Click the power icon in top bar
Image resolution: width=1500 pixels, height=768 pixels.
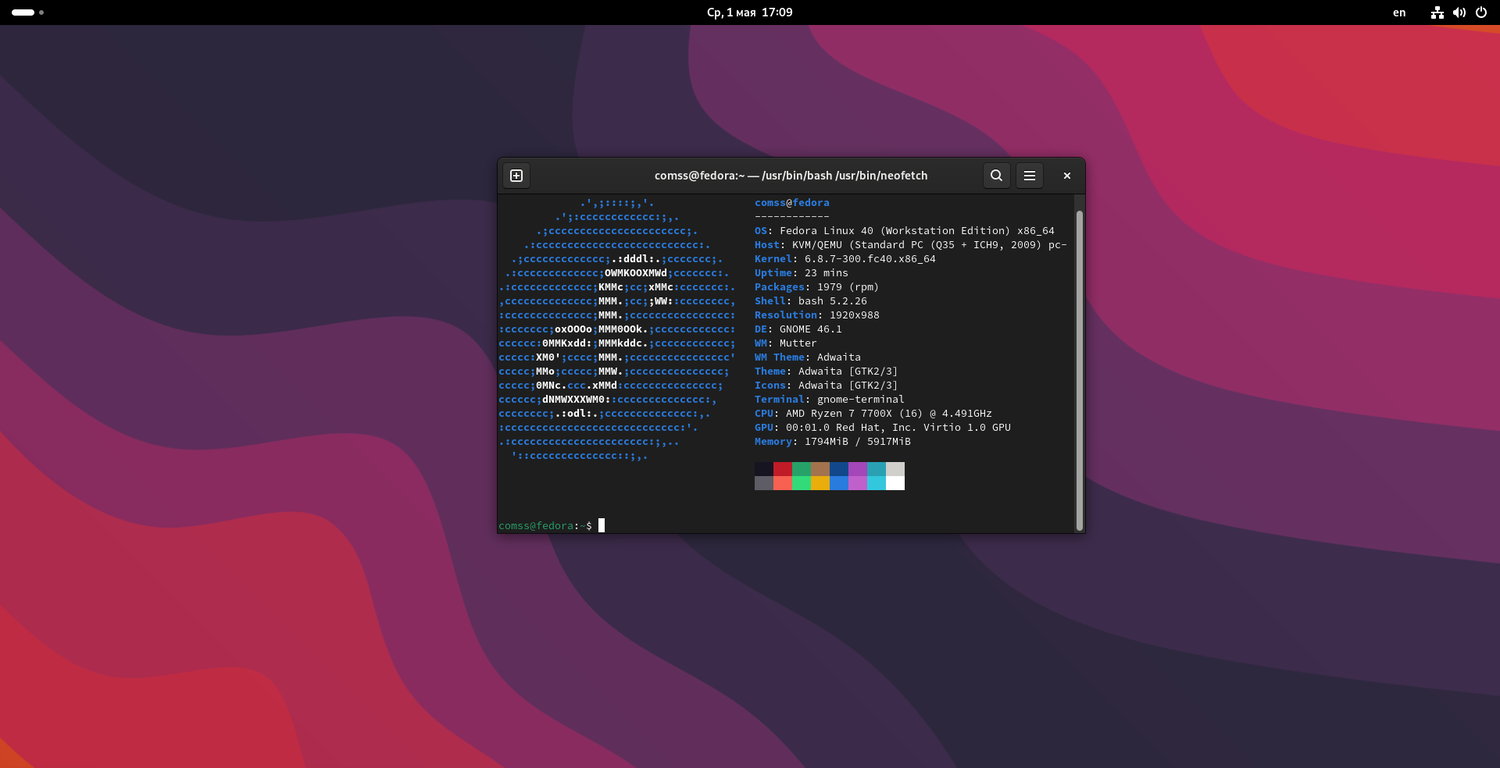coord(1481,13)
